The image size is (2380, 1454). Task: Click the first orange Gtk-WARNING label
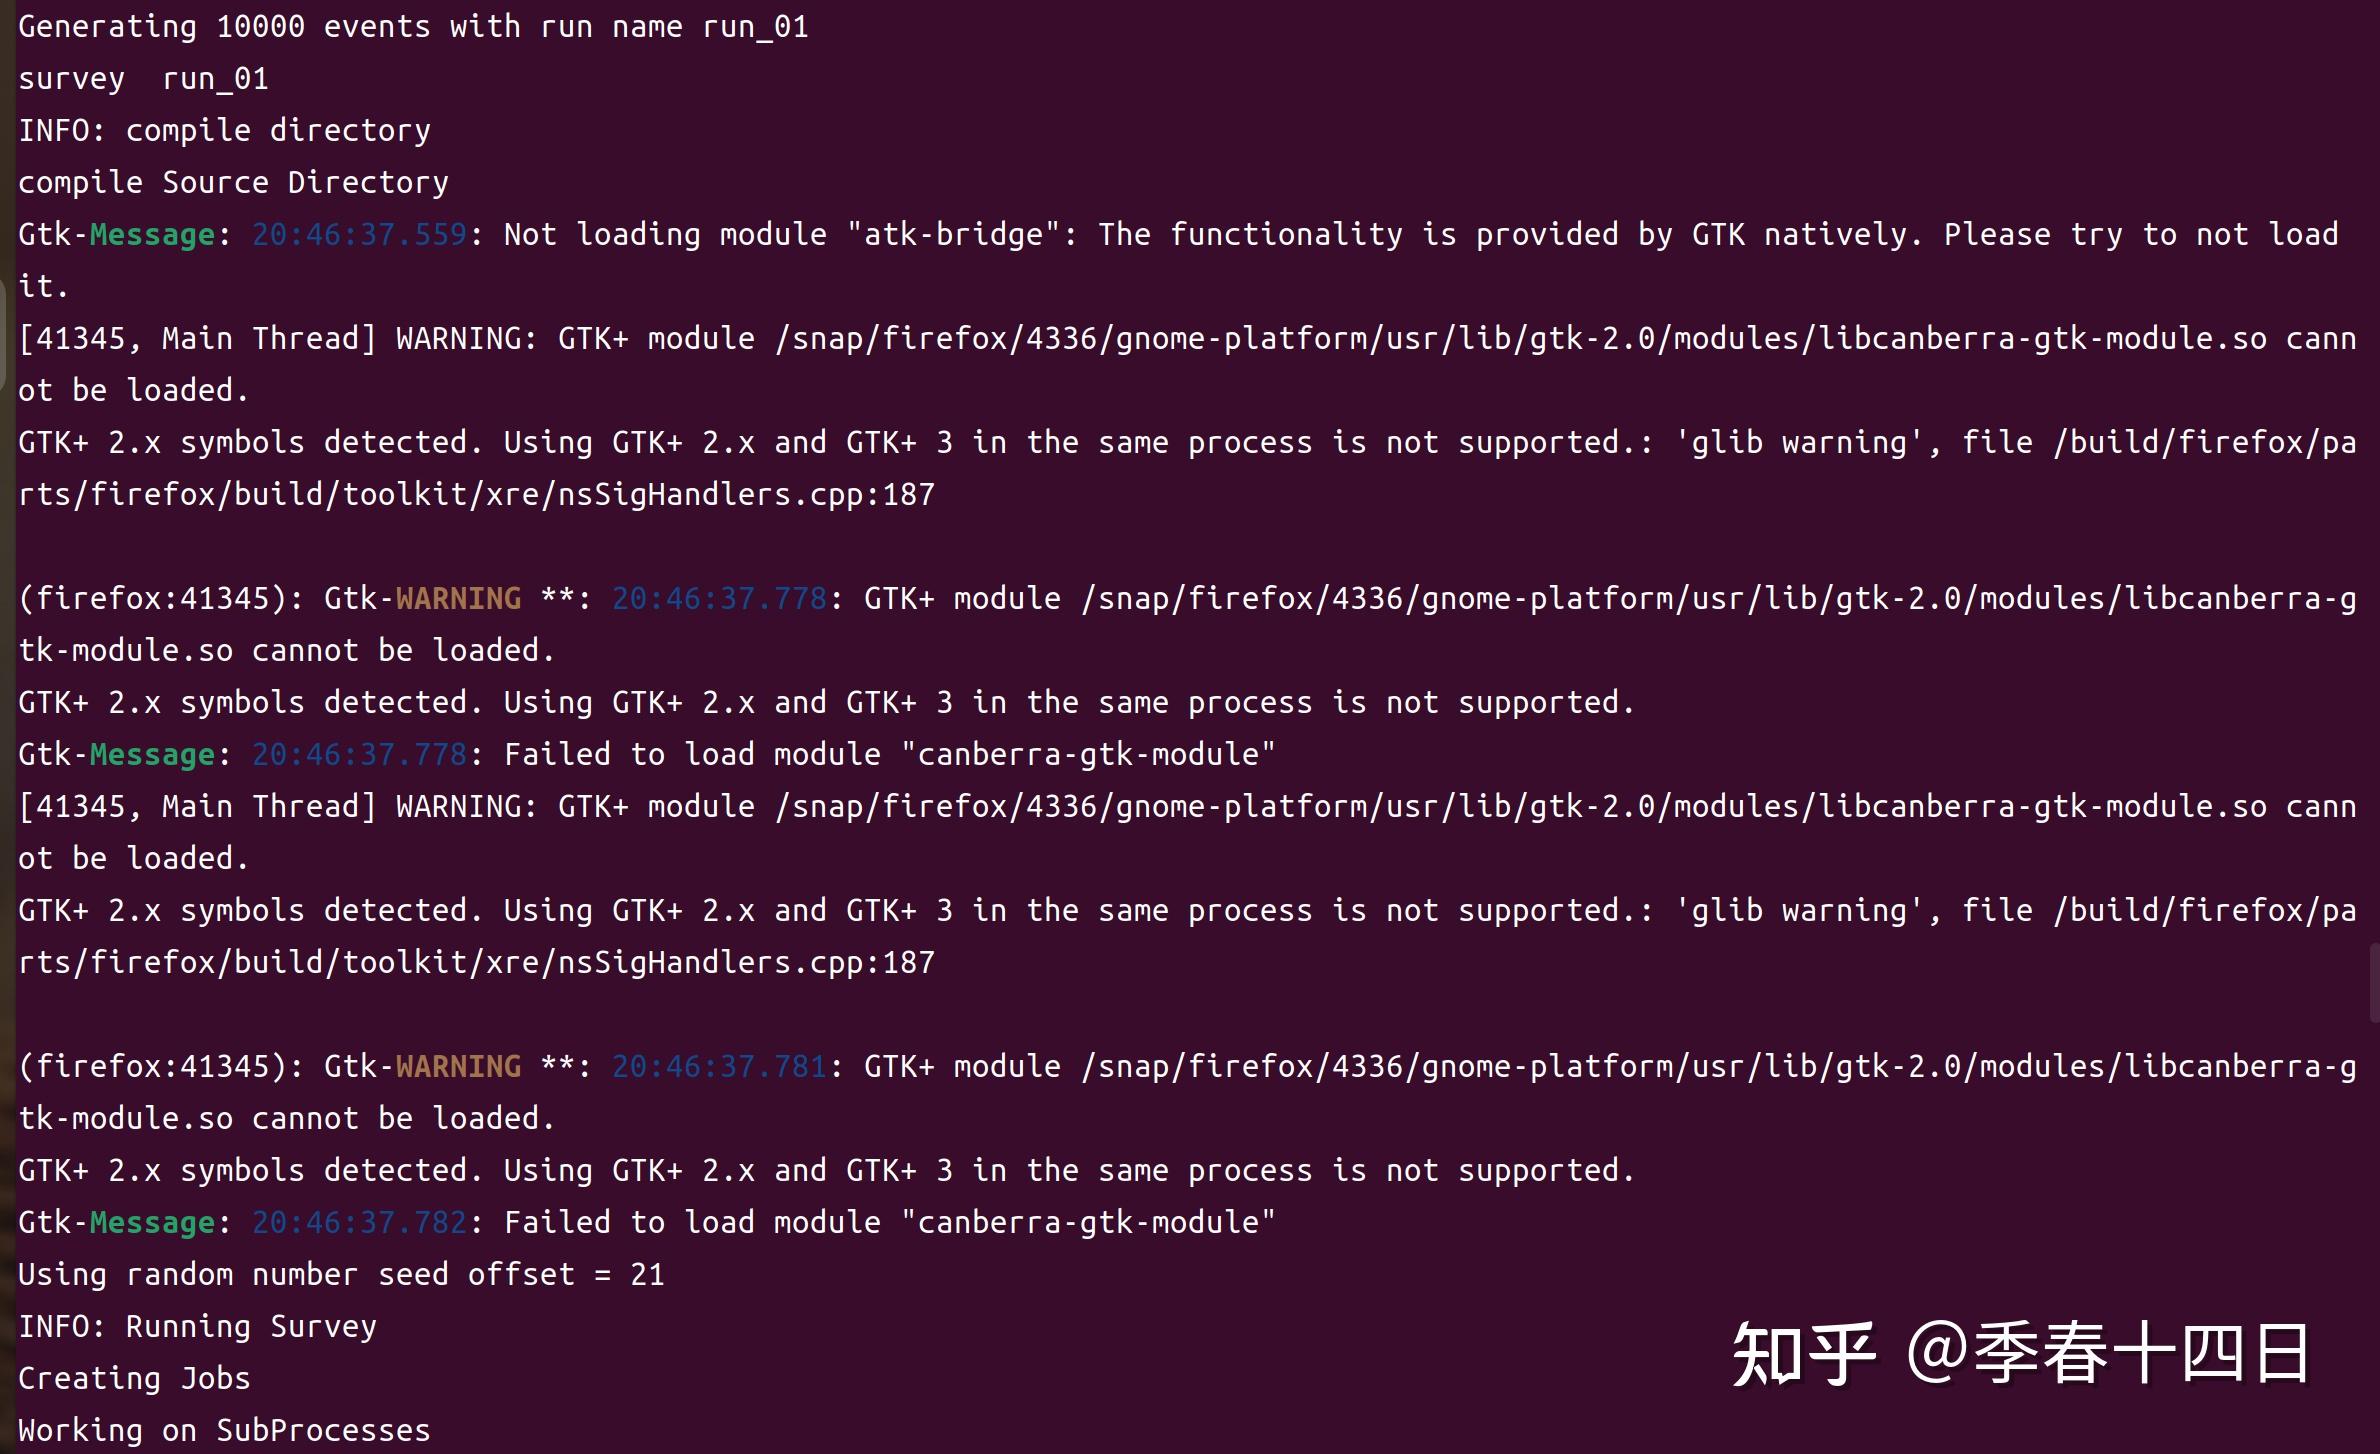pyautogui.click(x=458, y=599)
